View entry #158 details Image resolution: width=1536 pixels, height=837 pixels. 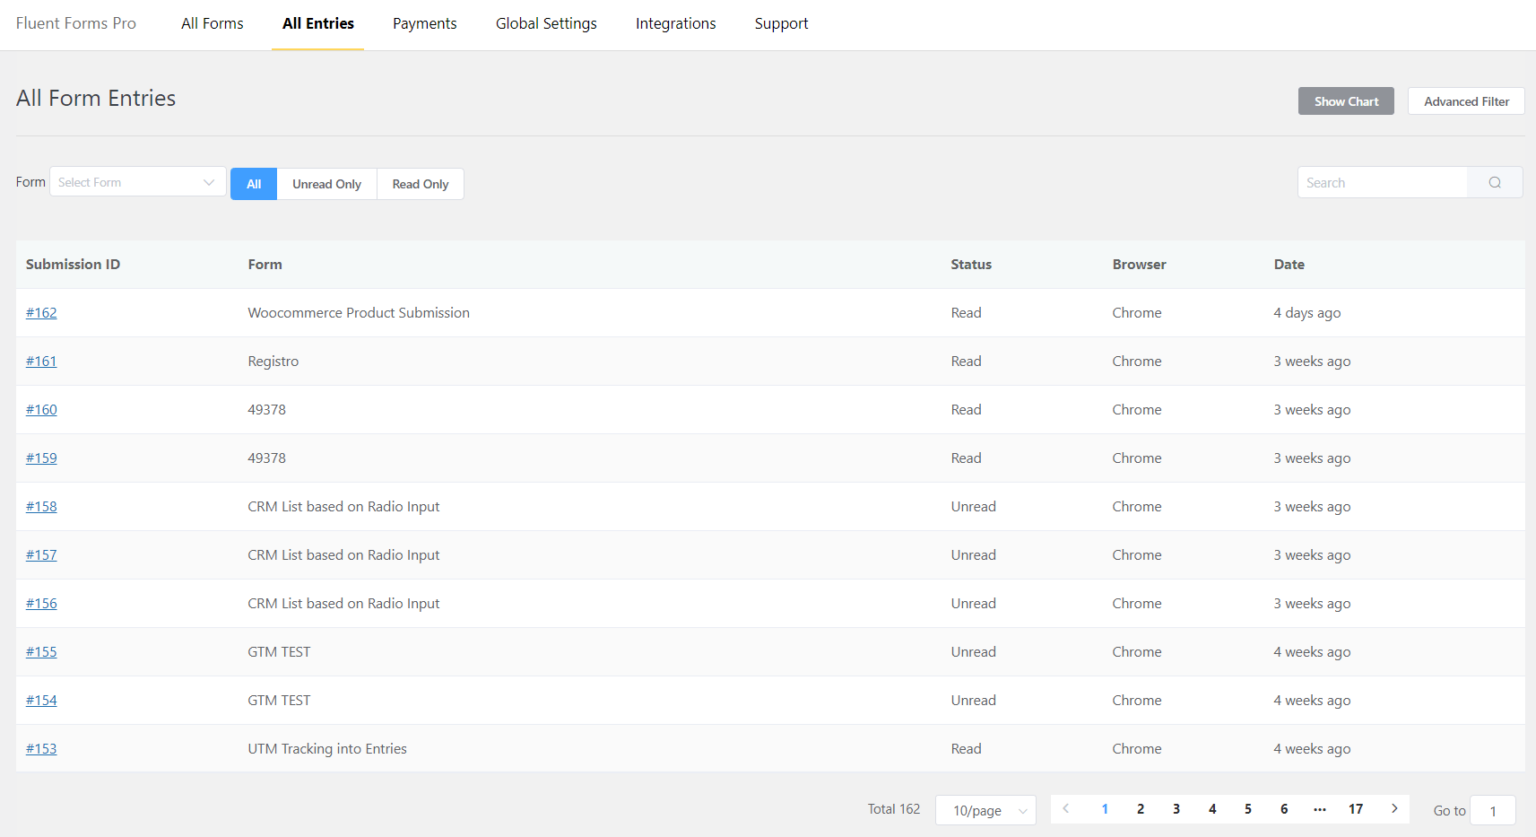[x=41, y=506]
